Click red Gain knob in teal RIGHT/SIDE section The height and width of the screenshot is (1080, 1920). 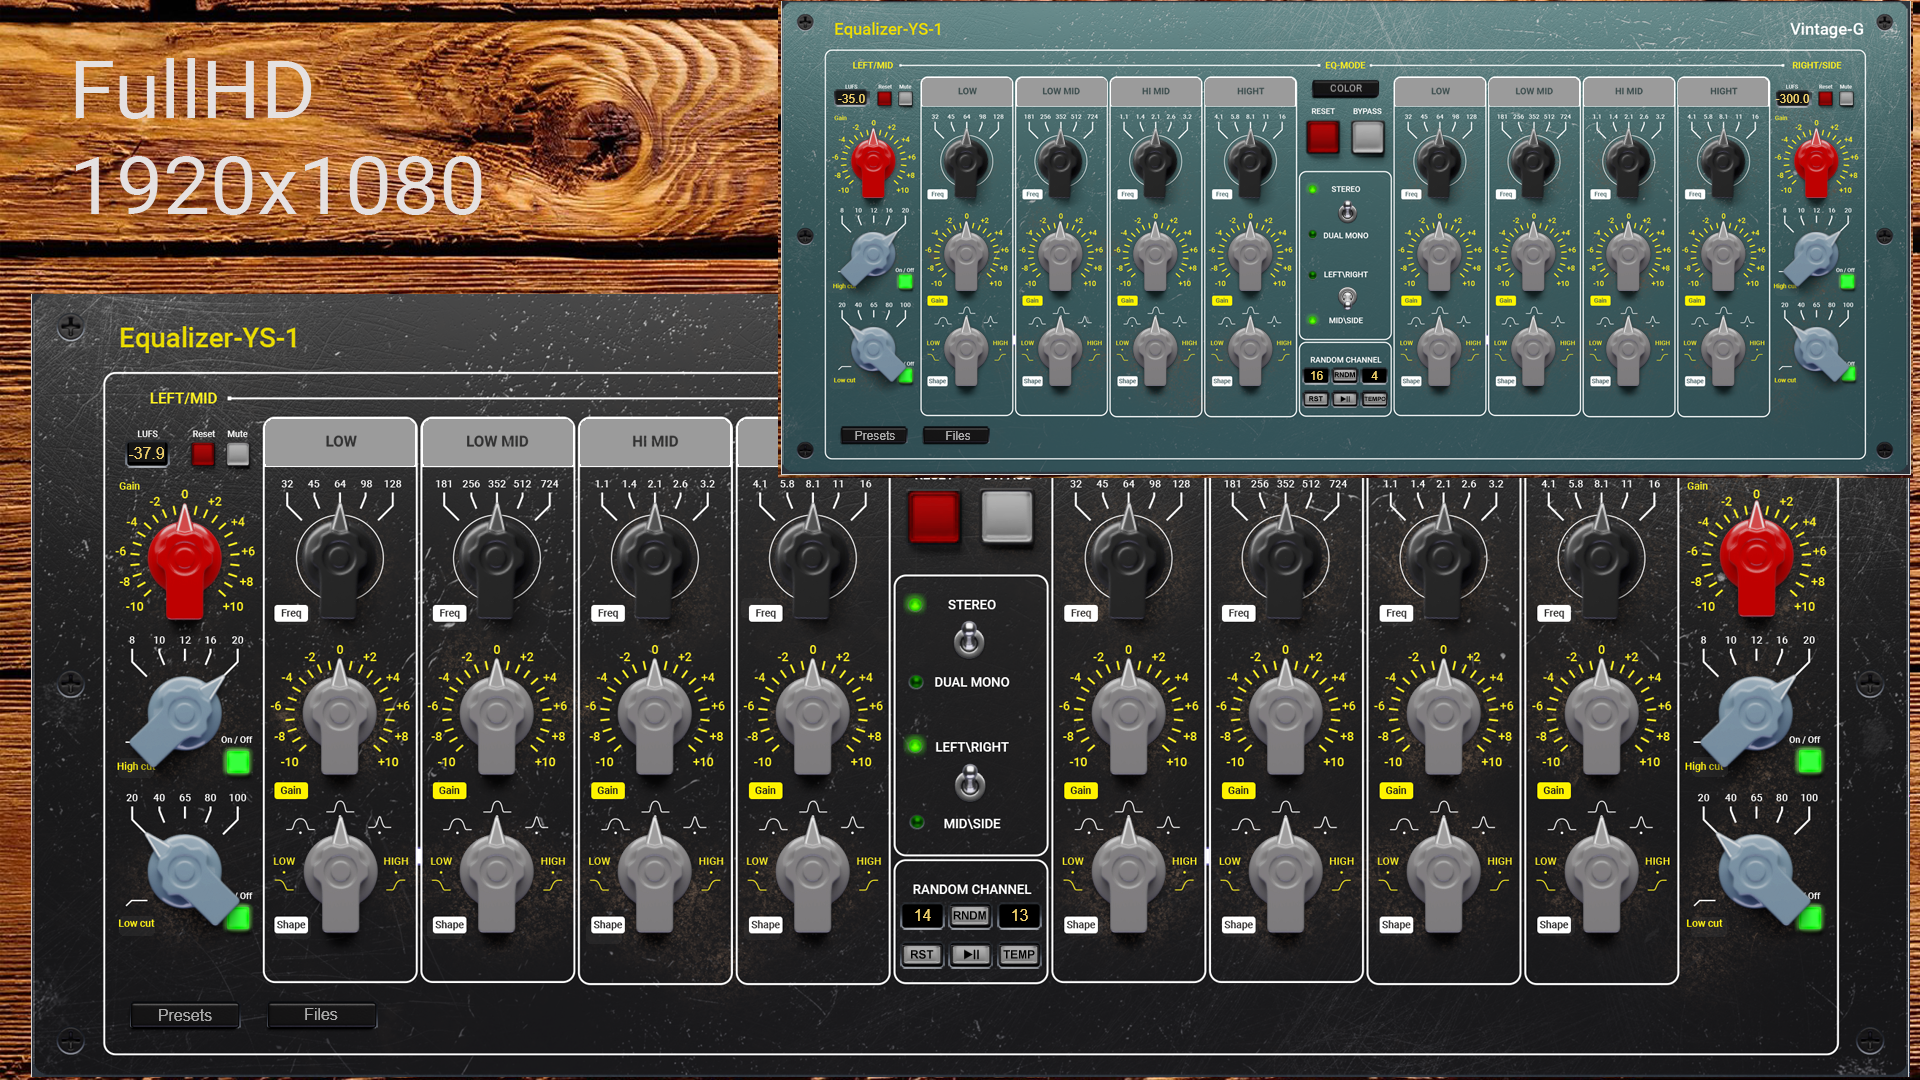[1816, 163]
